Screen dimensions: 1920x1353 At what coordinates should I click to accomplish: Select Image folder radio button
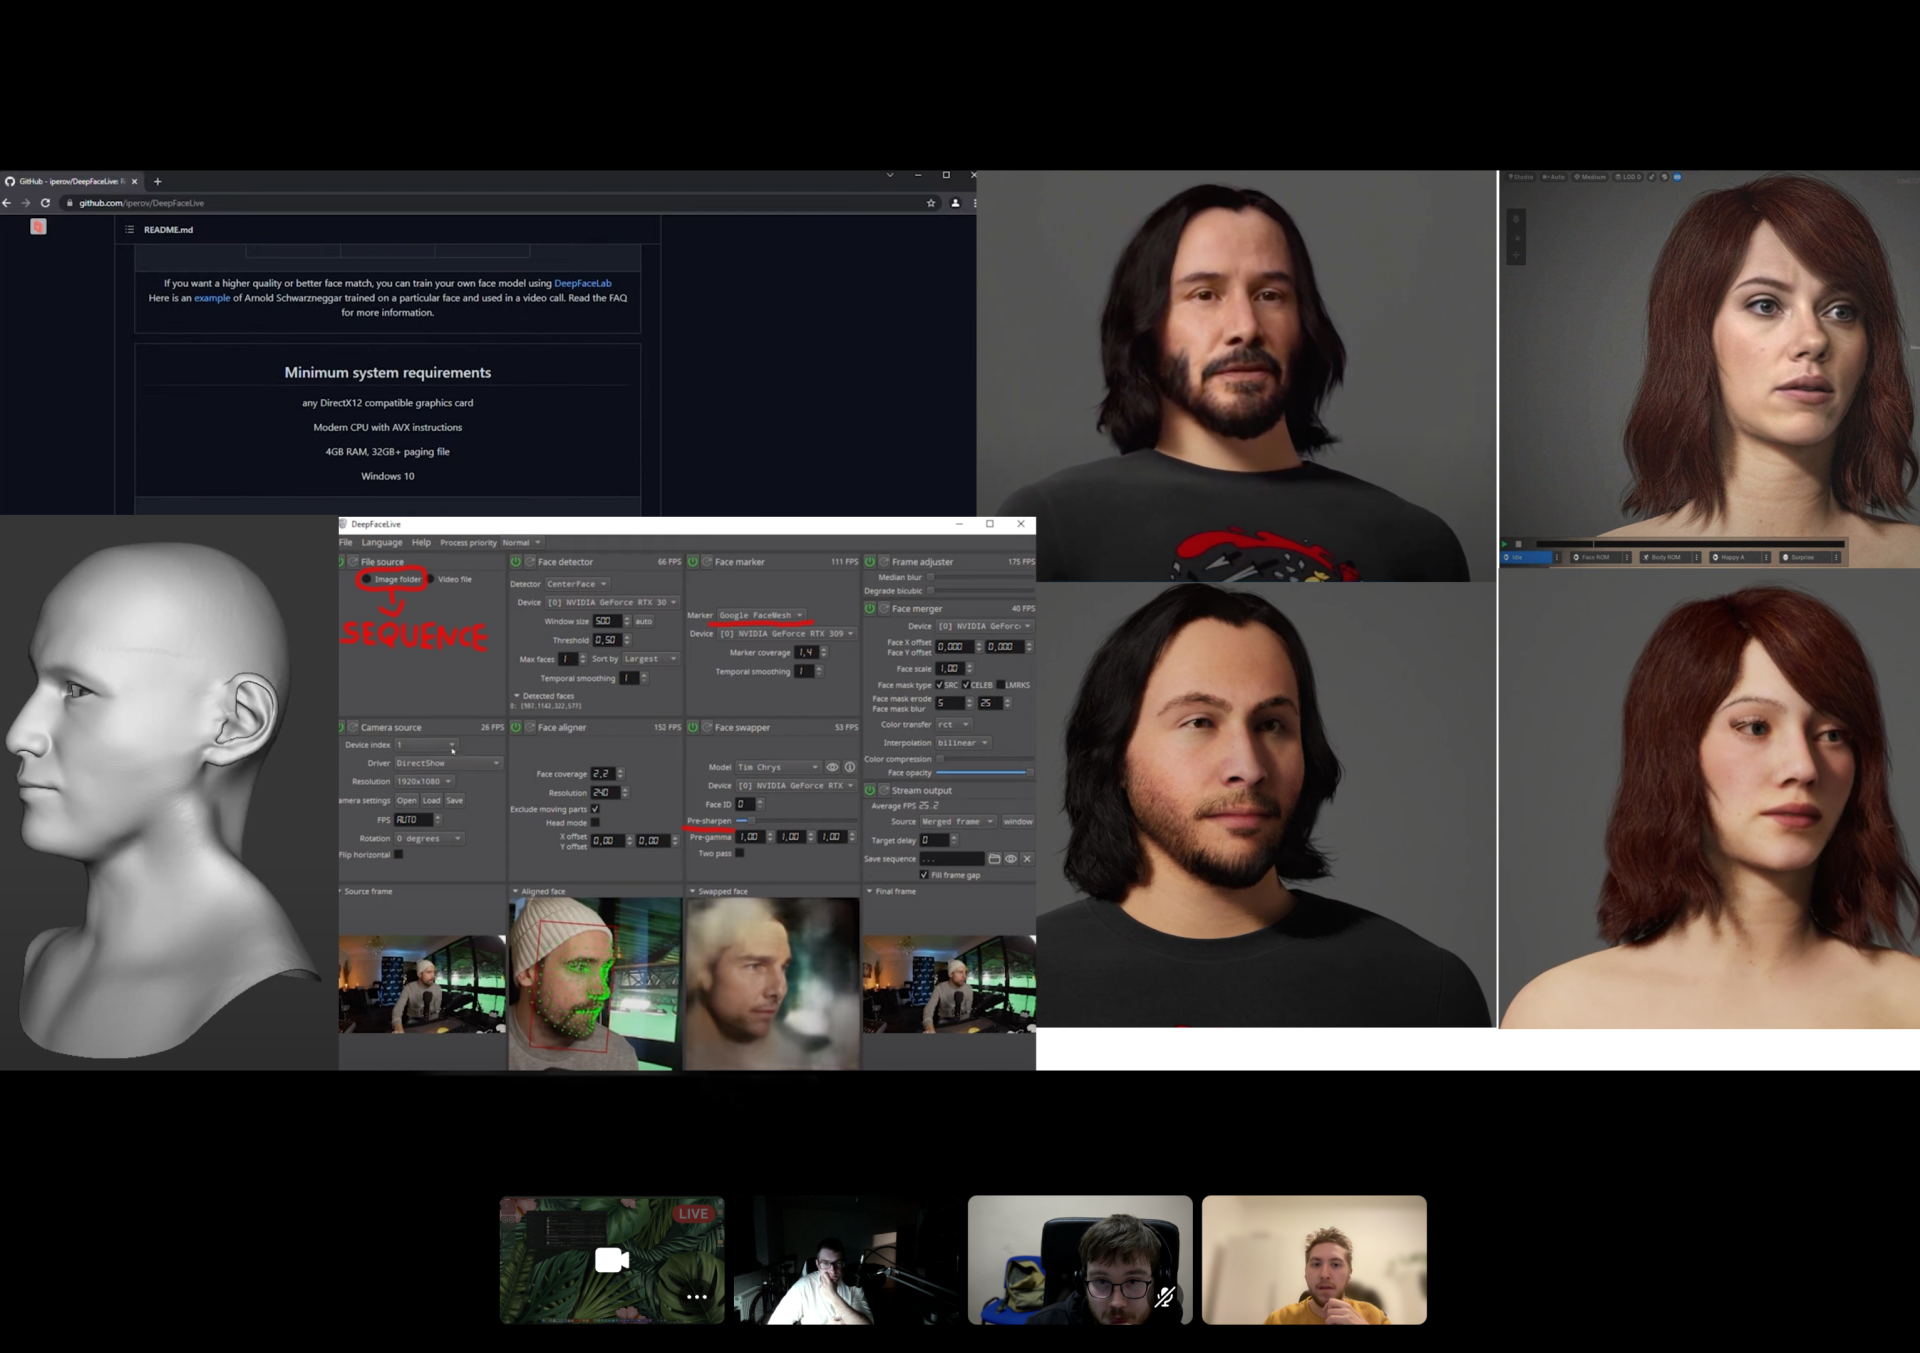tap(367, 579)
